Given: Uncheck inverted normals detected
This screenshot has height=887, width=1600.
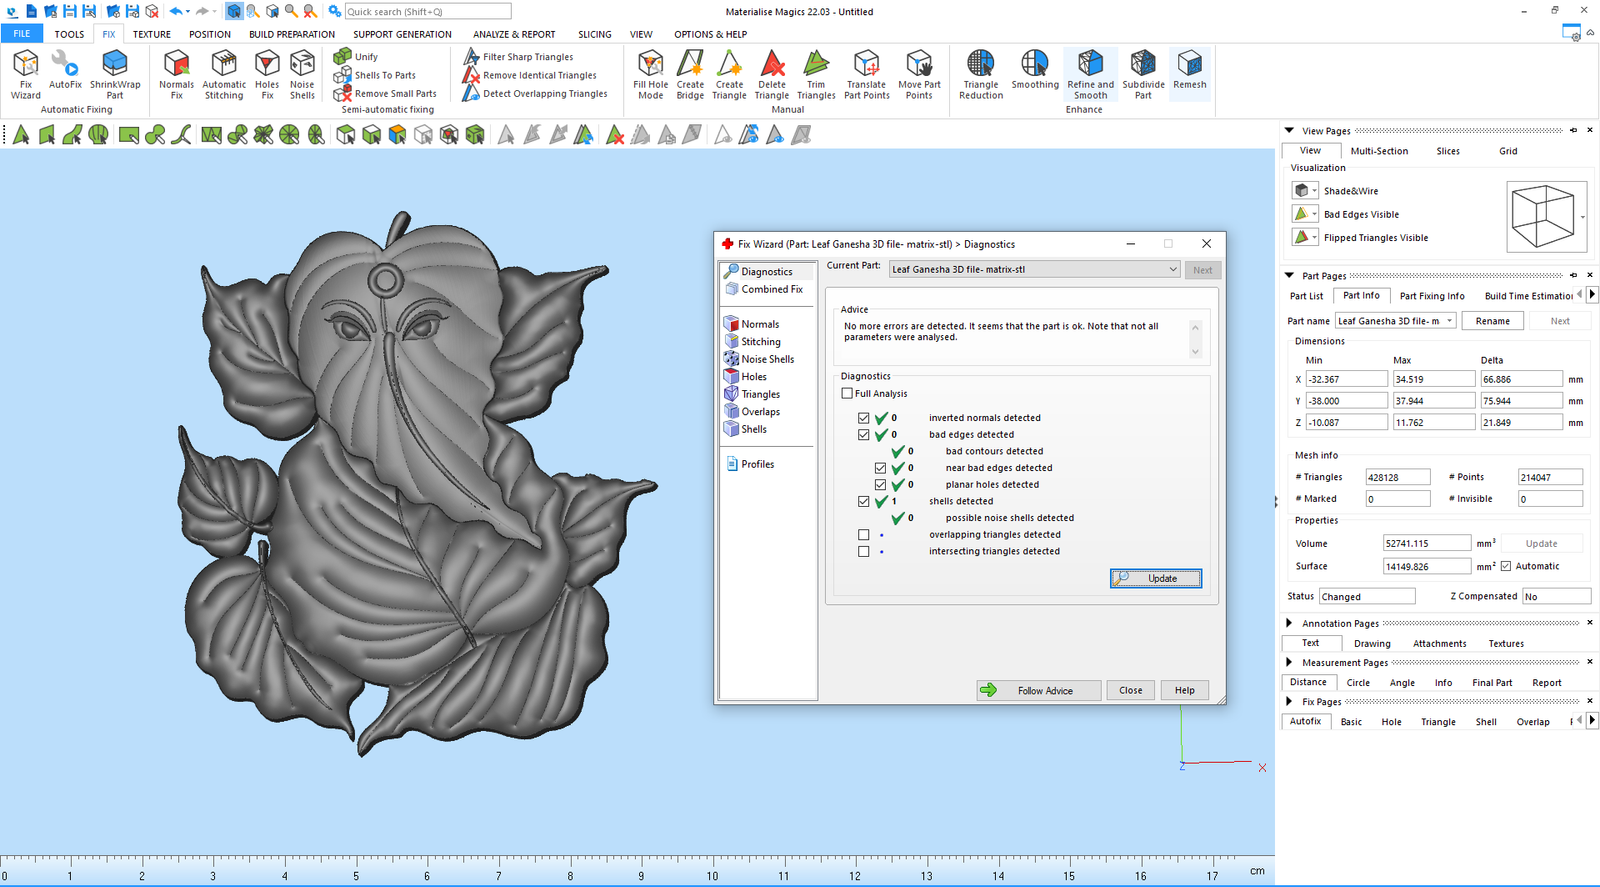Looking at the screenshot, I should point(864,418).
